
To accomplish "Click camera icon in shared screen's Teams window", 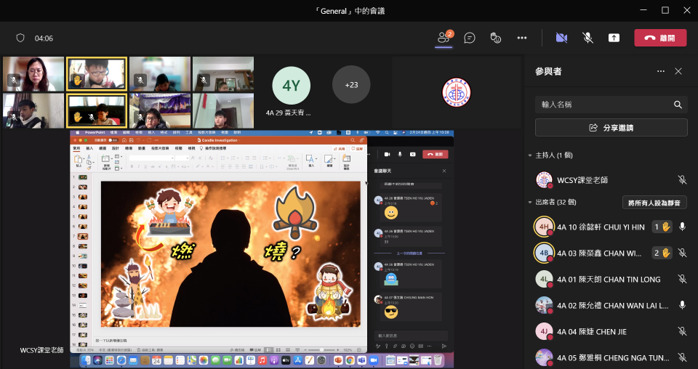I will [387, 154].
